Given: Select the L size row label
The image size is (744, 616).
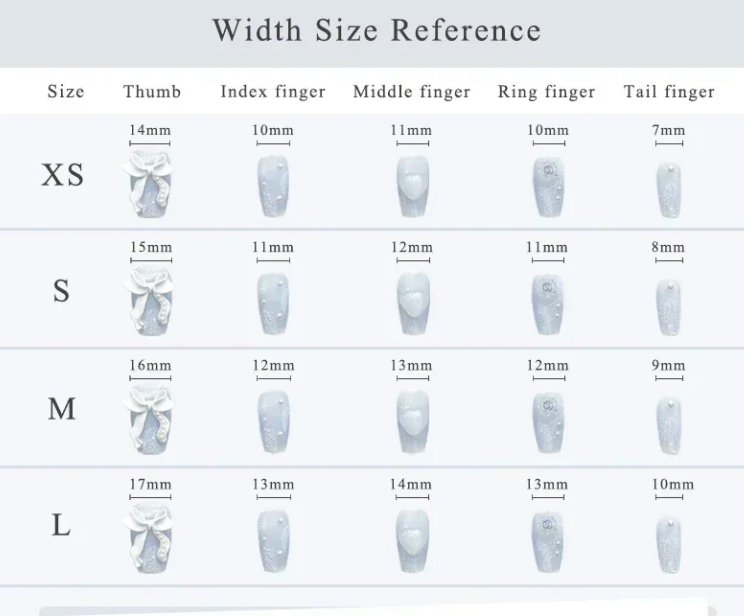Looking at the screenshot, I should coord(61,525).
